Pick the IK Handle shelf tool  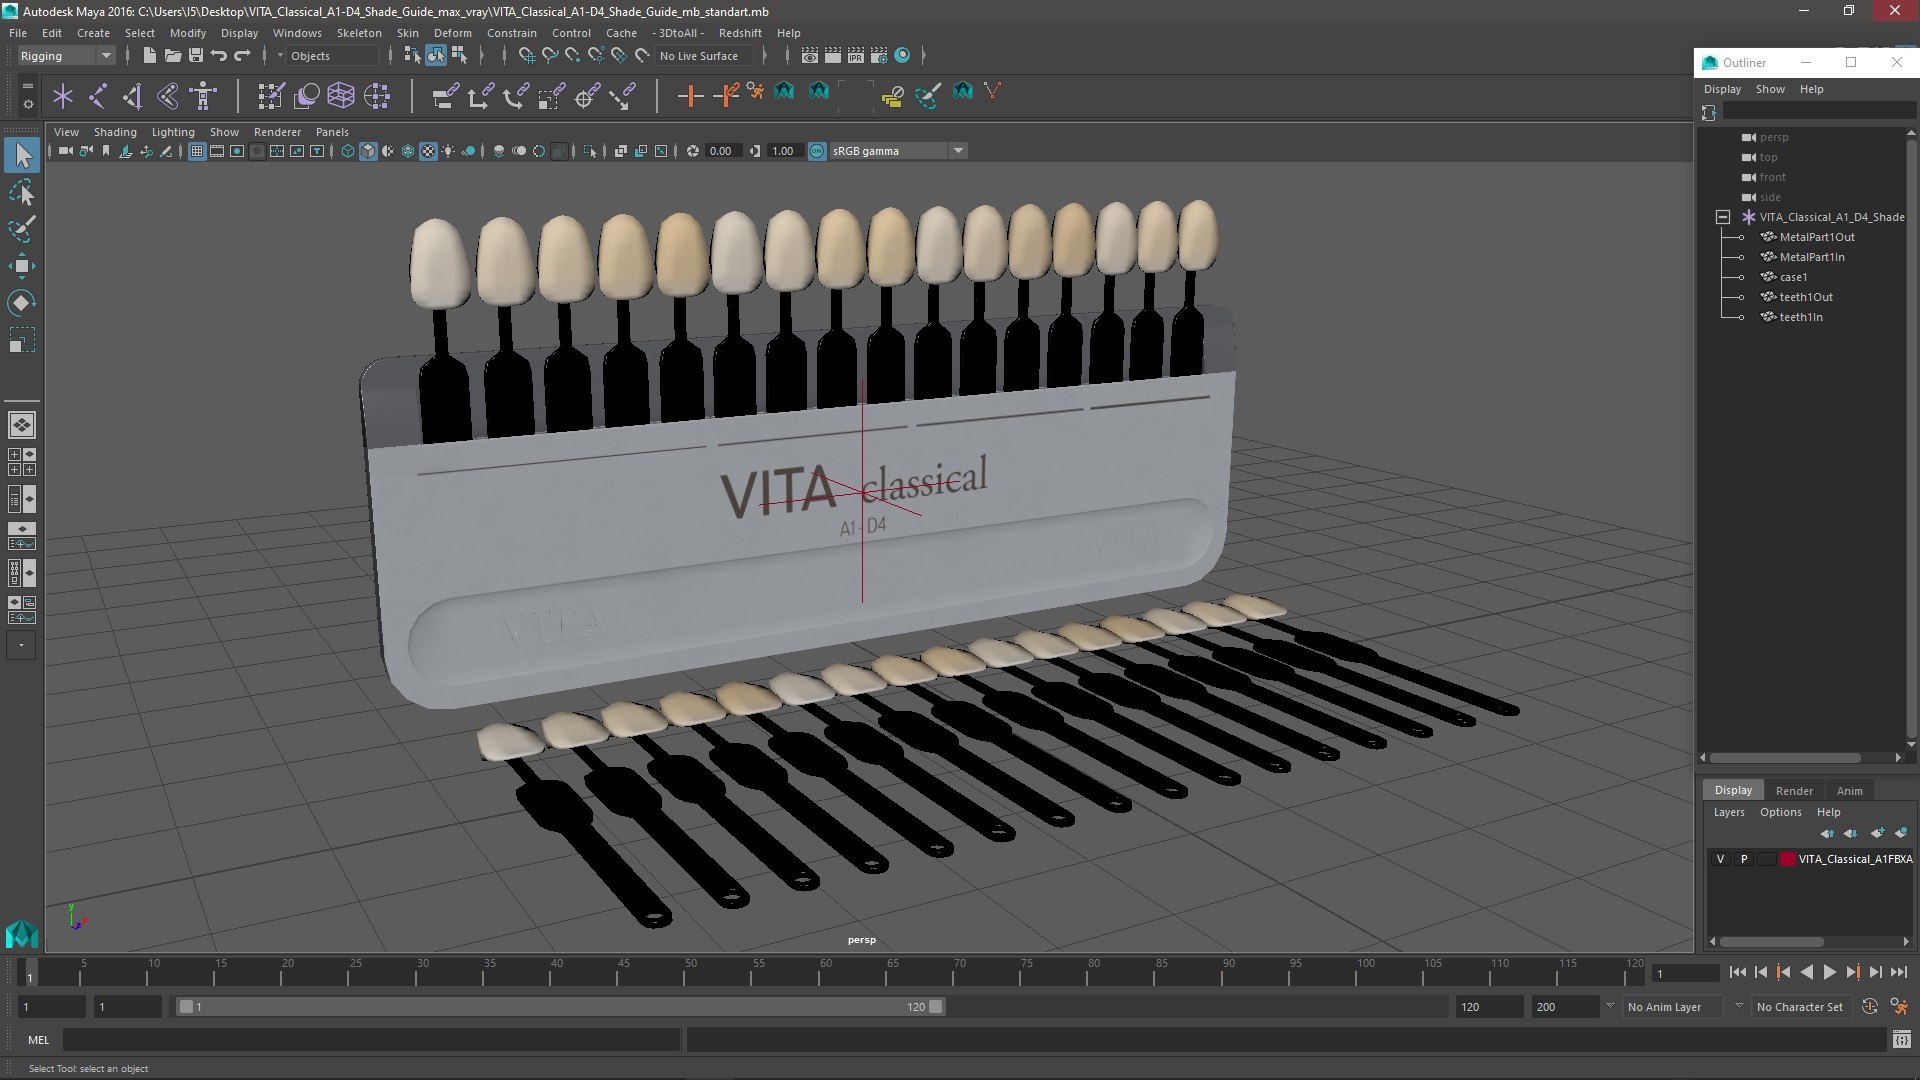[x=133, y=96]
